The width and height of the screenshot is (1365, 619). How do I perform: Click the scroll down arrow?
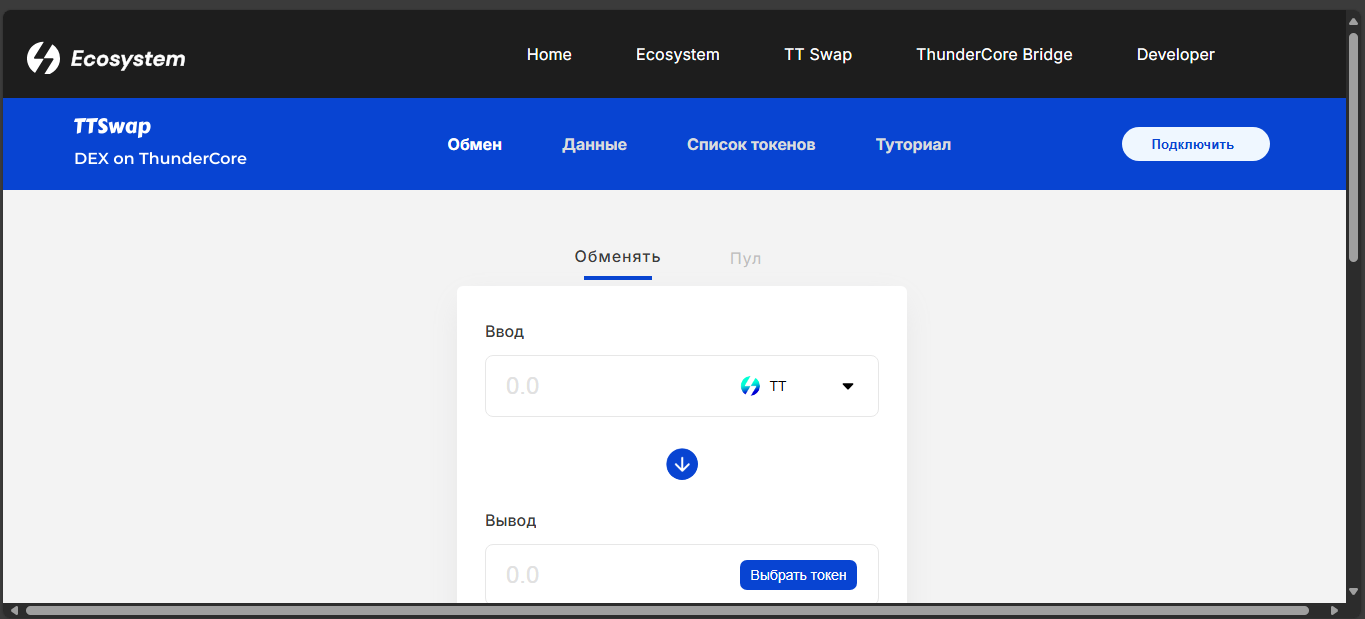[1354, 592]
